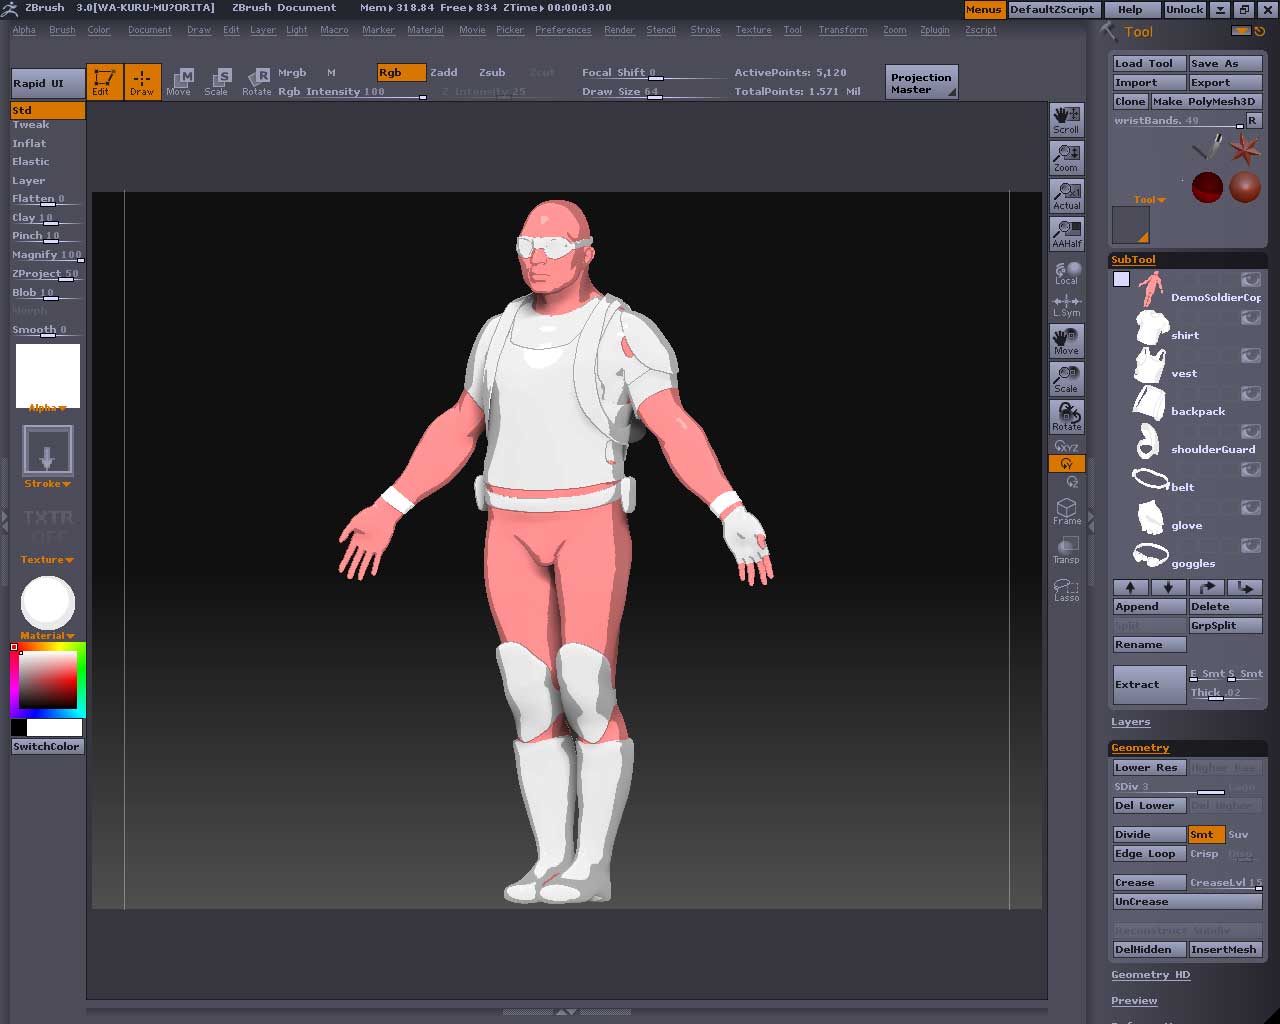
Task: Collapse the Geometry section header
Action: (x=1140, y=748)
